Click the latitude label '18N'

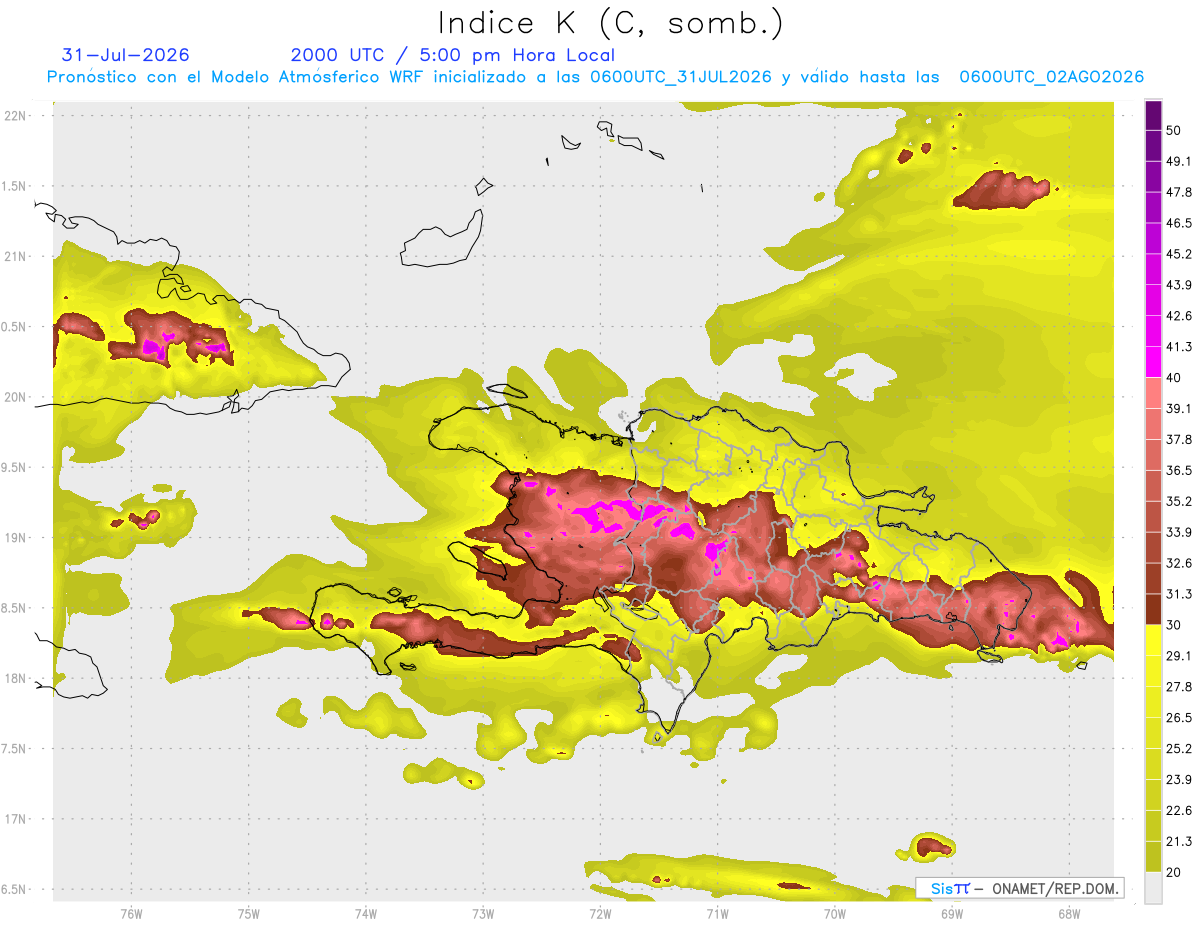15,678
